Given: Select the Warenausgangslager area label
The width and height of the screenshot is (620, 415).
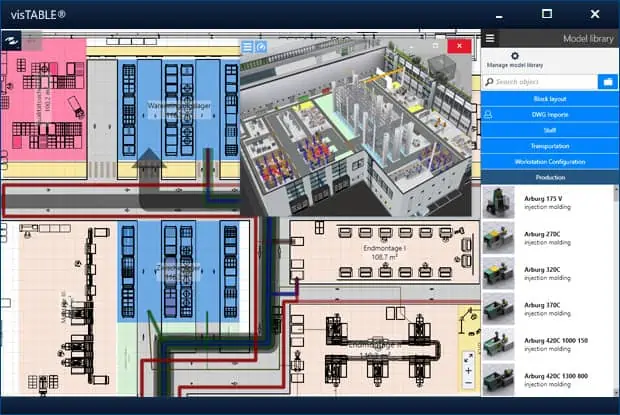Looking at the screenshot, I should 179,106.
